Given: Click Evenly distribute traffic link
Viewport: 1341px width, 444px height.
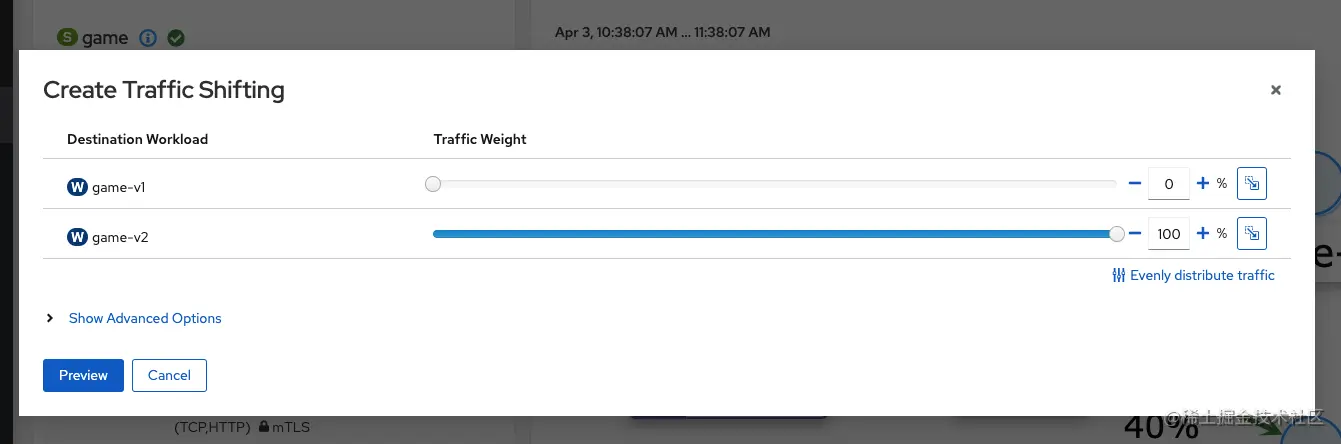Looking at the screenshot, I should pyautogui.click(x=1202, y=275).
